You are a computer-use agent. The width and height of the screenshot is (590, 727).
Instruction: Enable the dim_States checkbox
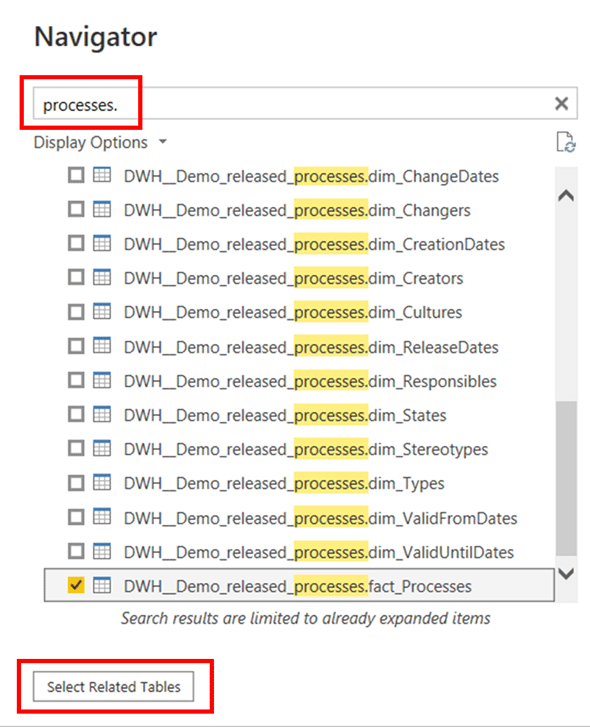[x=76, y=415]
